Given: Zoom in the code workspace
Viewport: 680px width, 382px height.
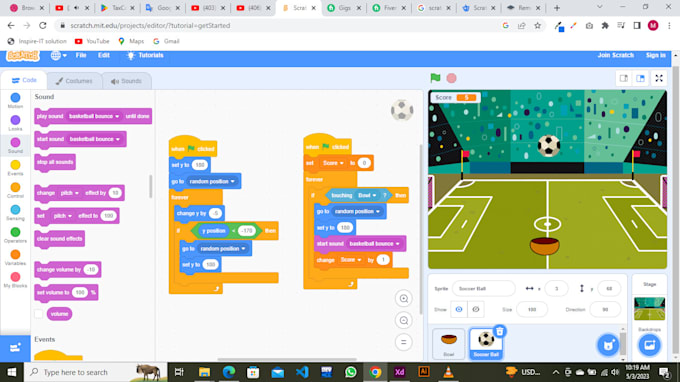Looking at the screenshot, I should (404, 298).
